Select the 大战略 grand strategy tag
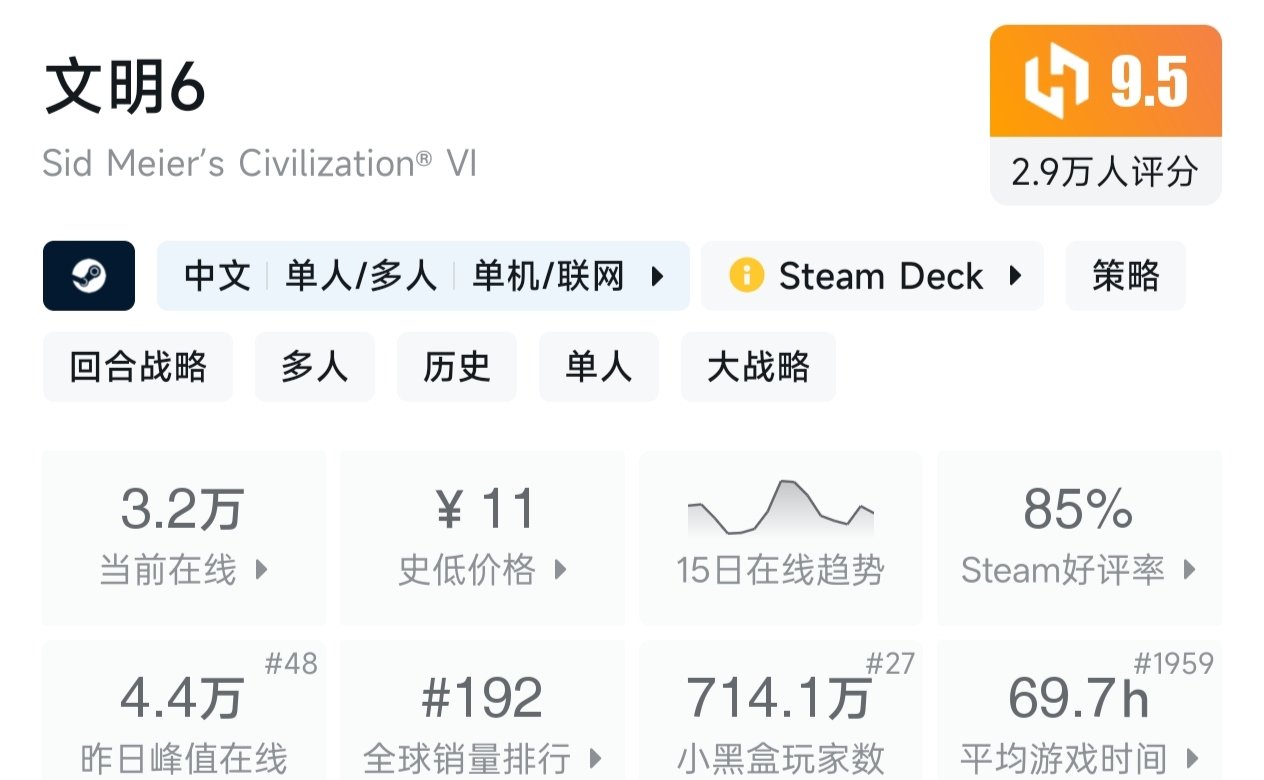Image resolution: width=1264 pixels, height=780 pixels. point(758,367)
